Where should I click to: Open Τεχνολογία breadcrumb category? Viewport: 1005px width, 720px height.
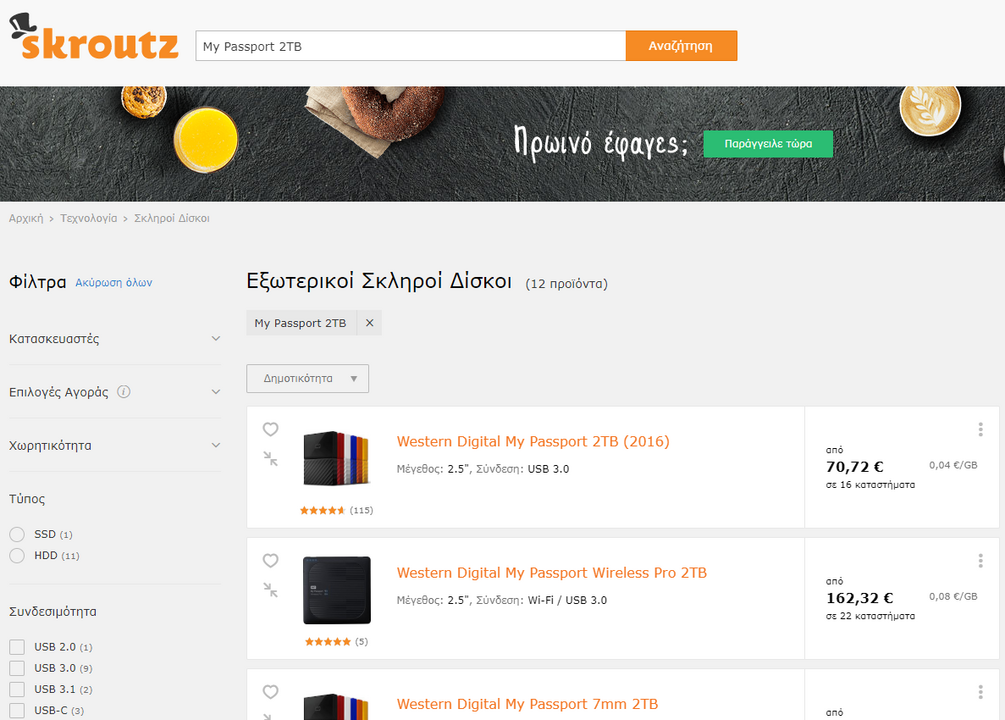point(88,218)
